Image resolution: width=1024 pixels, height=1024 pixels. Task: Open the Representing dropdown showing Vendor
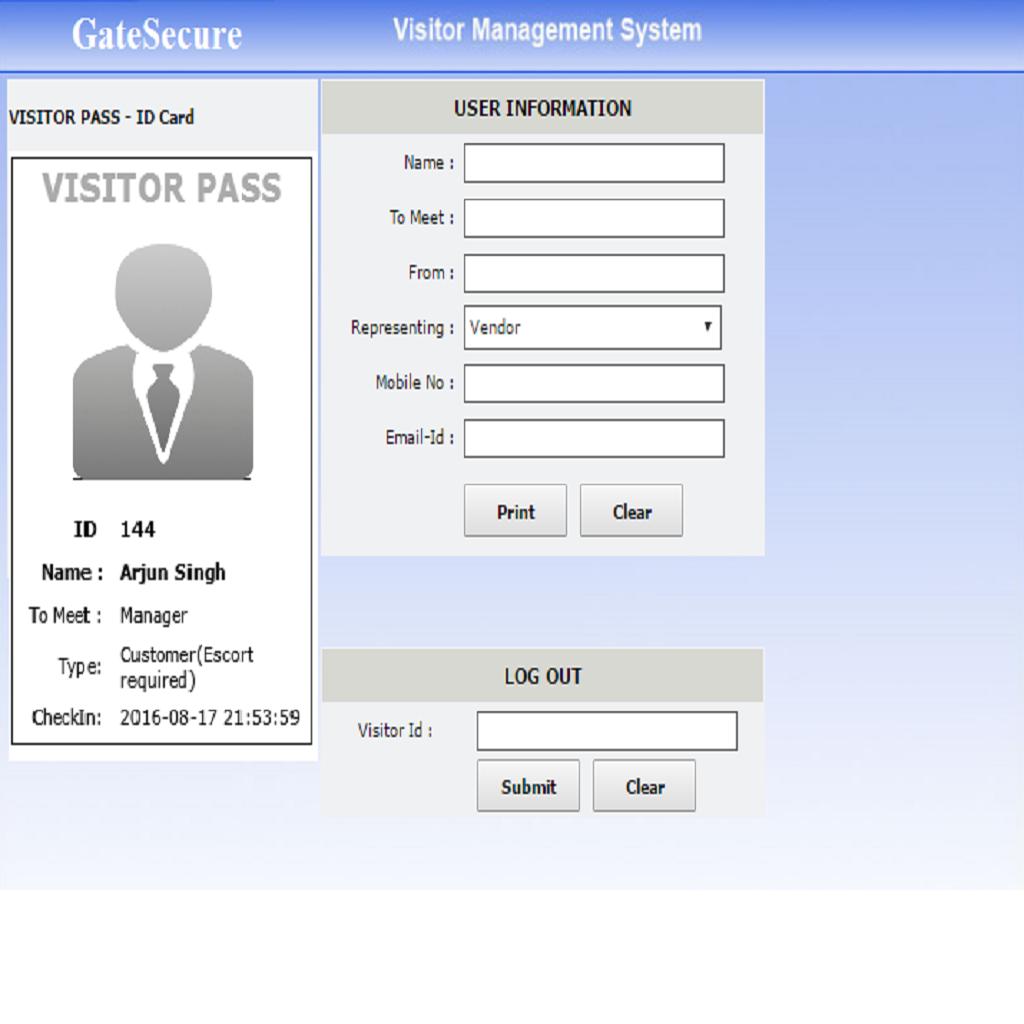click(x=592, y=328)
